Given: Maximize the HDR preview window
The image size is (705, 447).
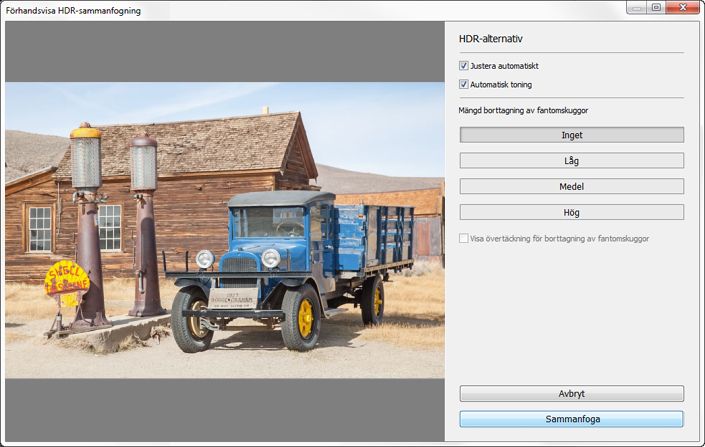Looking at the screenshot, I should (656, 7).
